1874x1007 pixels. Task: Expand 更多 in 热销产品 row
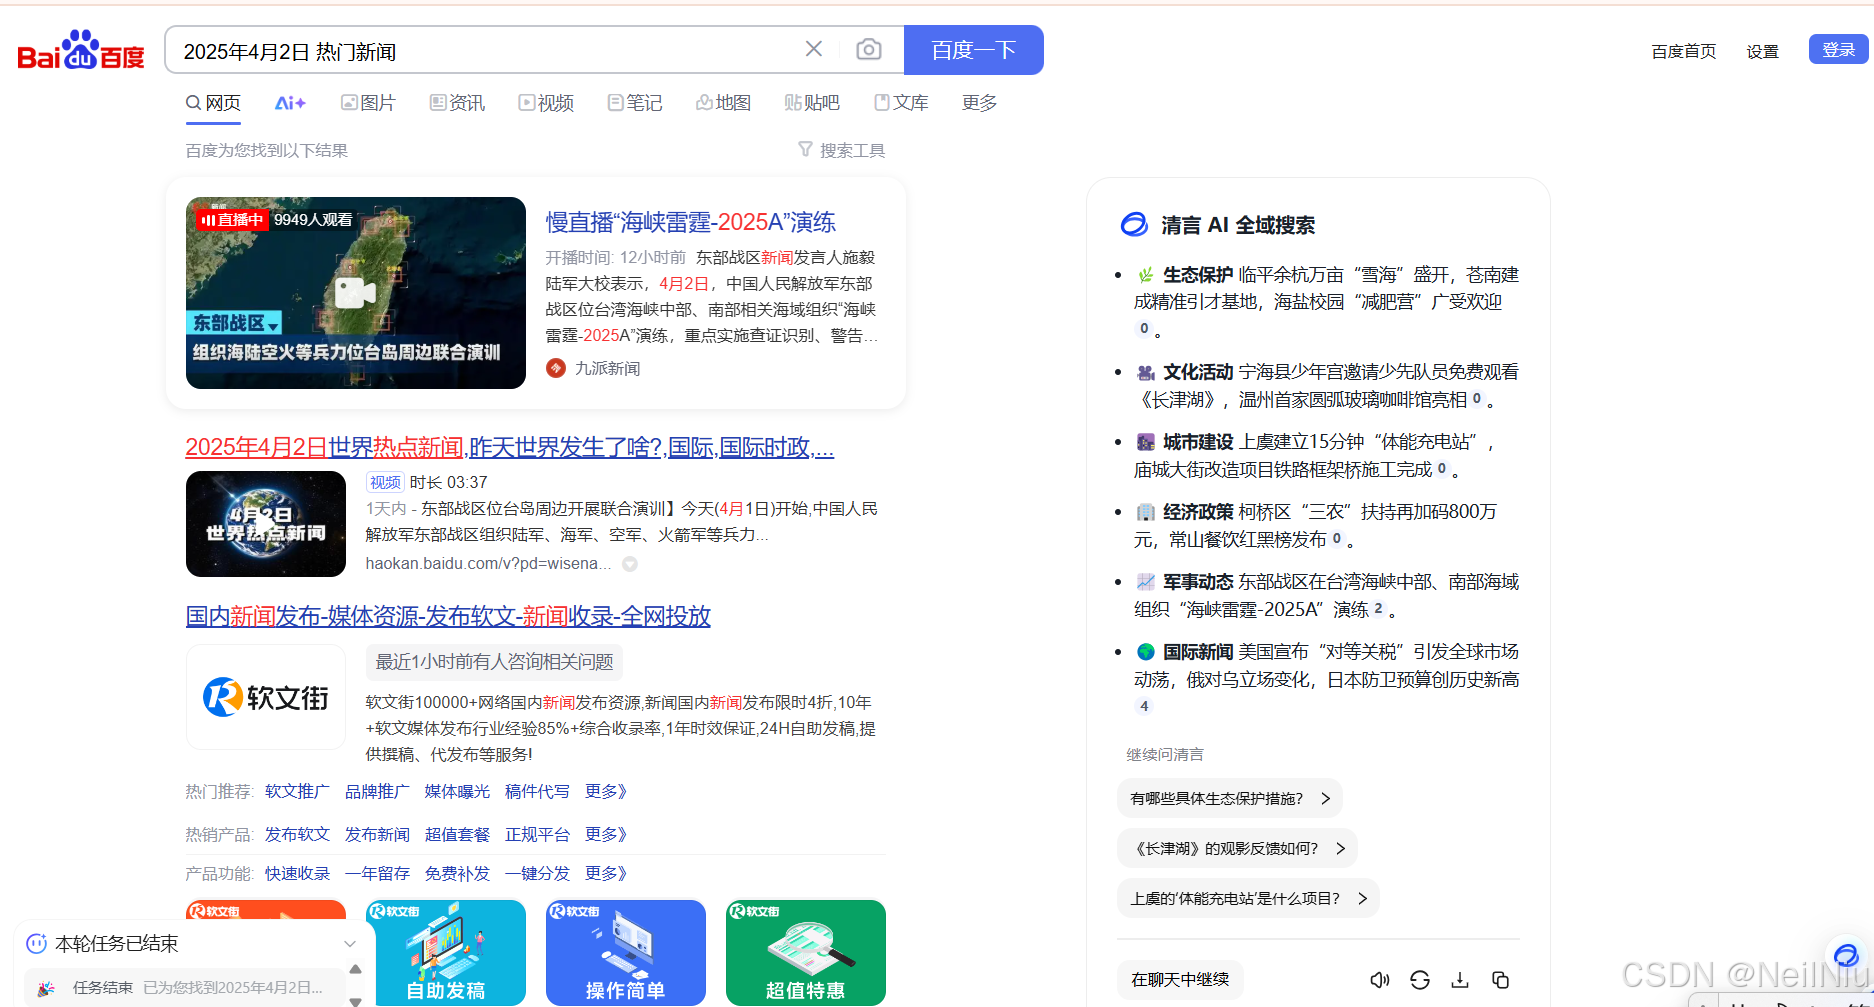pos(606,834)
